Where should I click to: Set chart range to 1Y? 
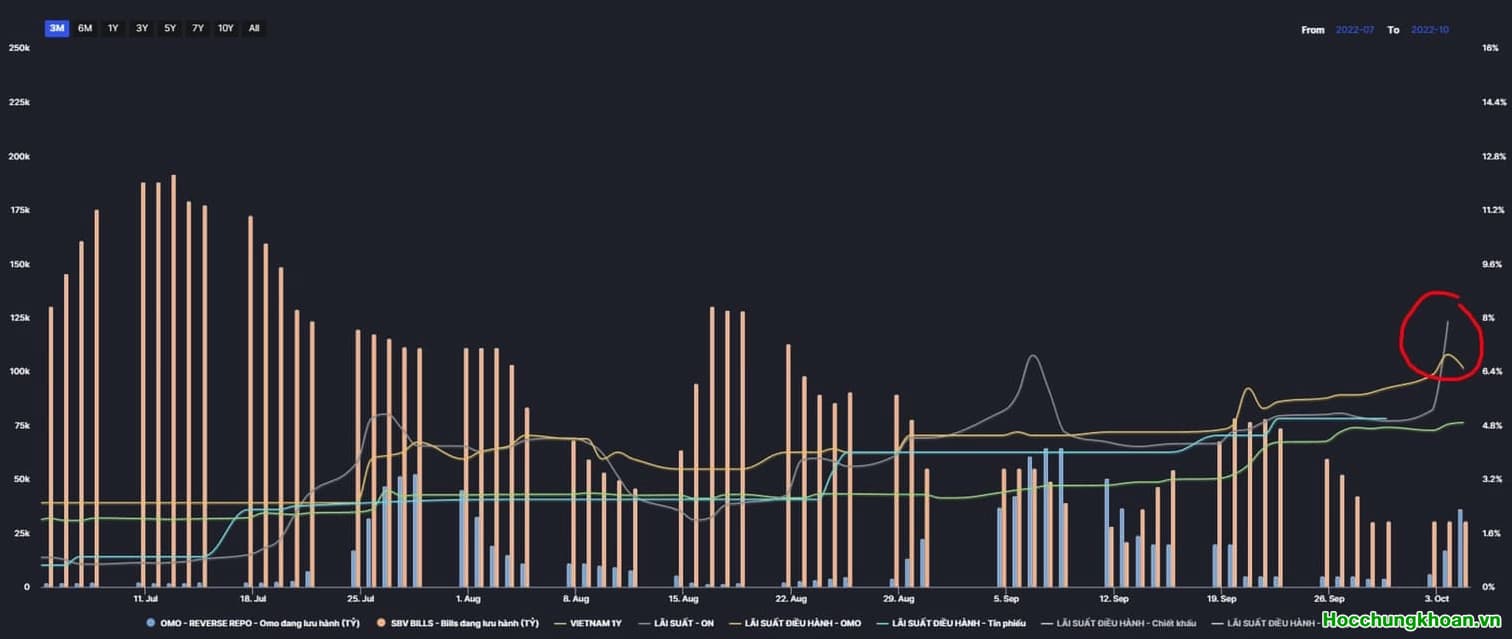(113, 29)
